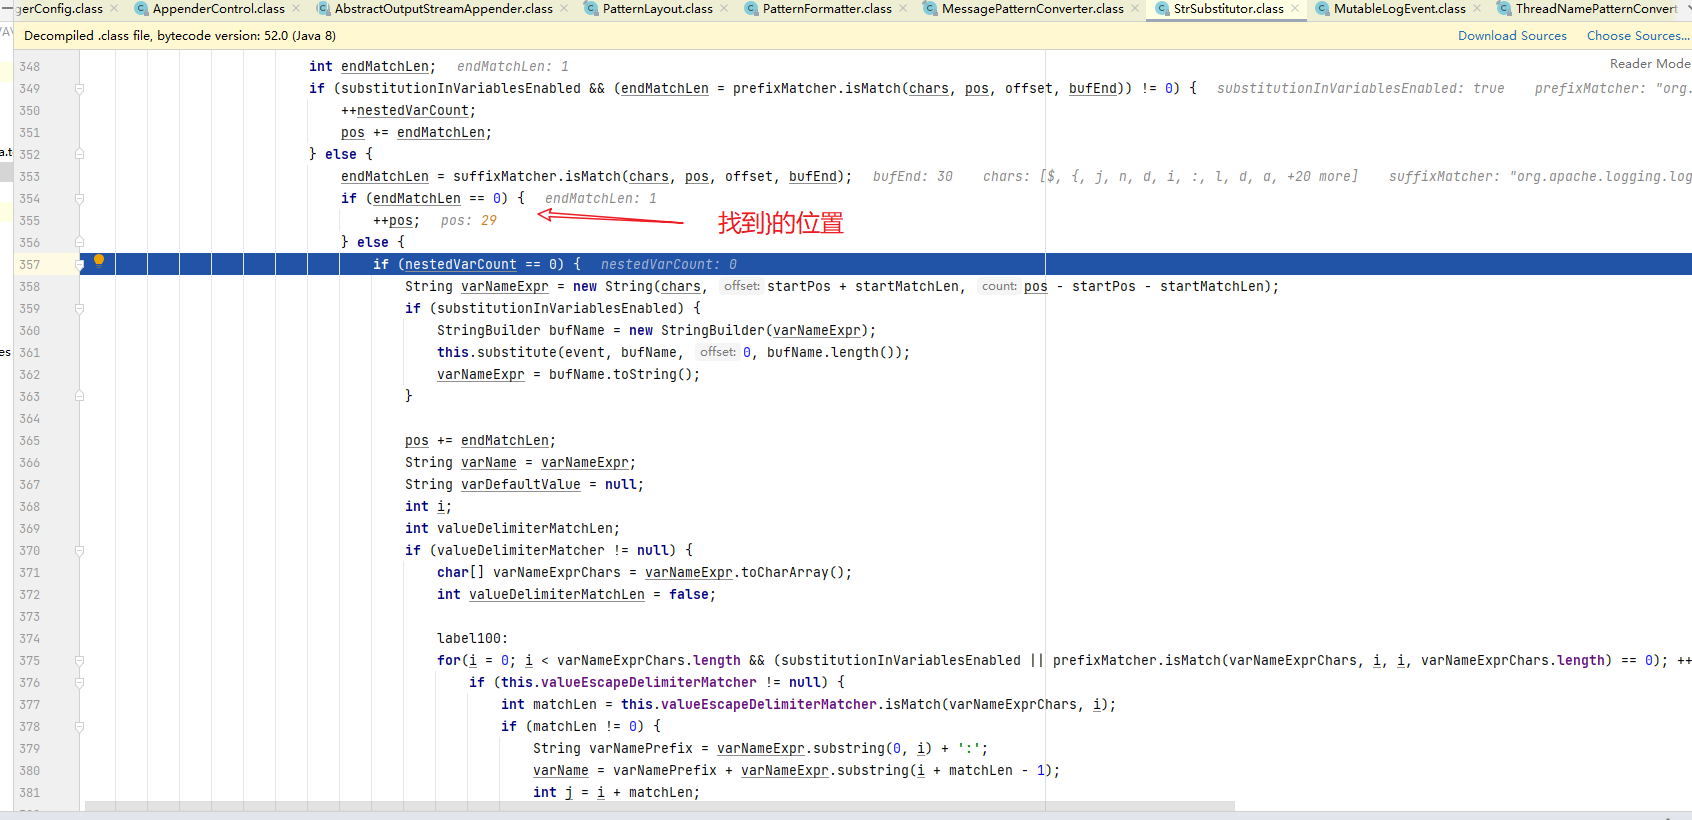Click the 'nestedVarCount: 0' inline debug value
The height and width of the screenshot is (820, 1692).
point(669,265)
